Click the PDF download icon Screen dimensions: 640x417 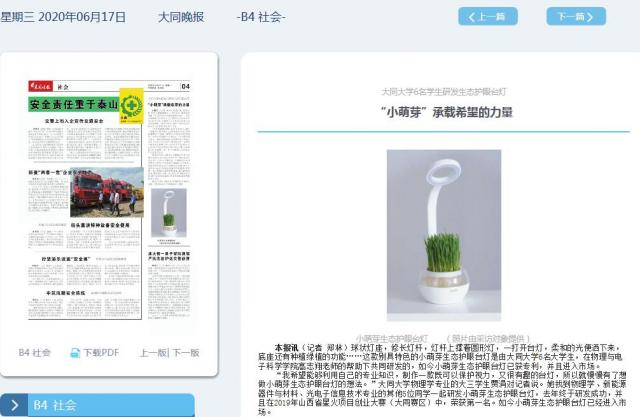click(x=75, y=353)
